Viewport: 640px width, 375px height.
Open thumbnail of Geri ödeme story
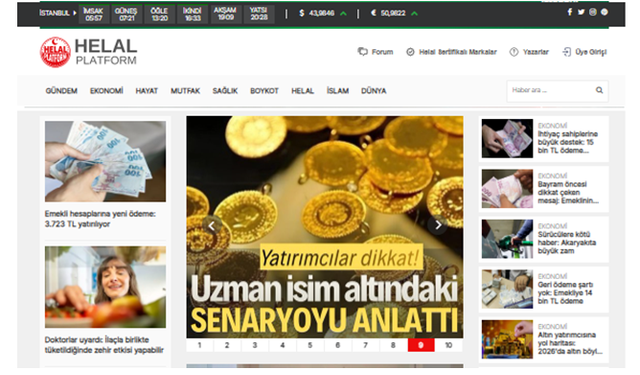pyautogui.click(x=507, y=289)
